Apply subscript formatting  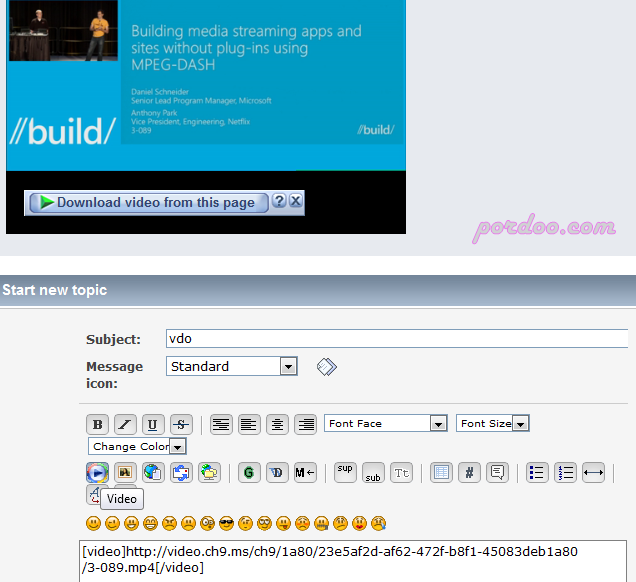(373, 472)
